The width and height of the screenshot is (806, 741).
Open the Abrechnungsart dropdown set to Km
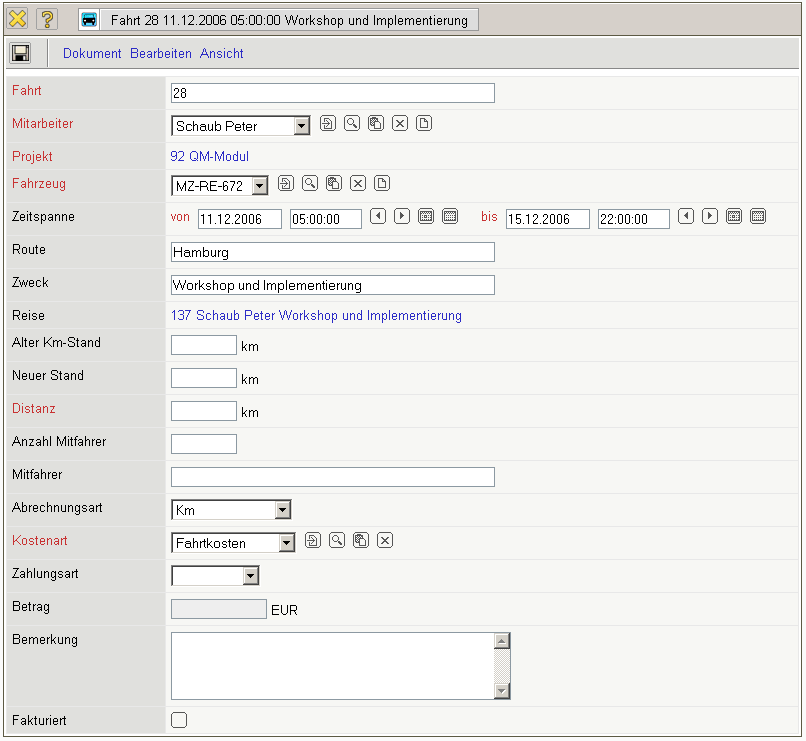(x=282, y=510)
